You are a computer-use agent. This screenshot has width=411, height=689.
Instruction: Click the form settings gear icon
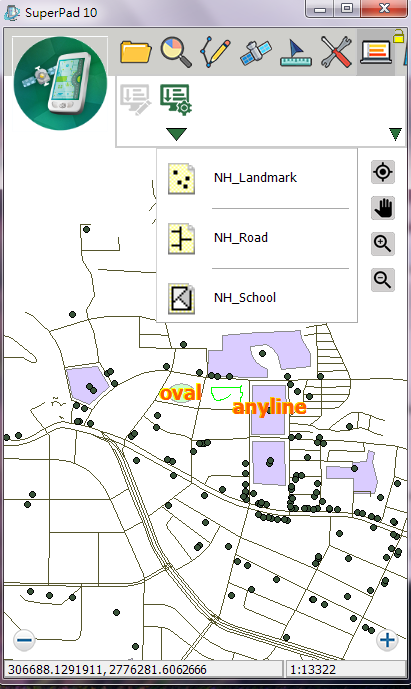176,100
